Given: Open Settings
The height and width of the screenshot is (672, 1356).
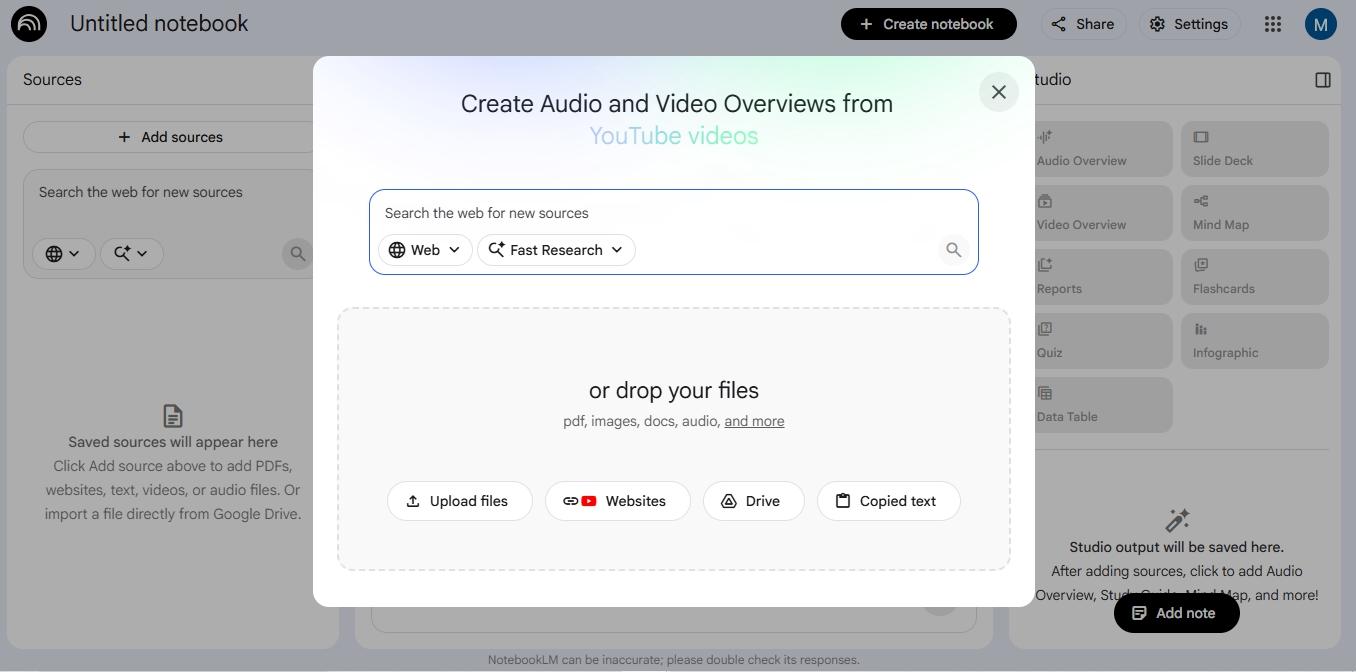Looking at the screenshot, I should click(1189, 24).
